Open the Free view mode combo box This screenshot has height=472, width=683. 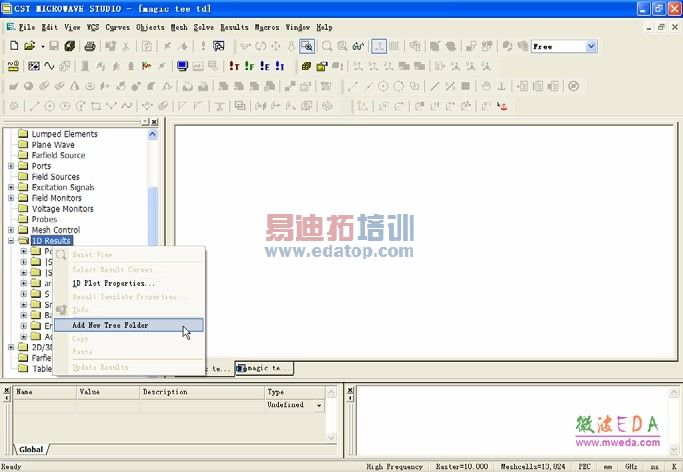point(592,46)
